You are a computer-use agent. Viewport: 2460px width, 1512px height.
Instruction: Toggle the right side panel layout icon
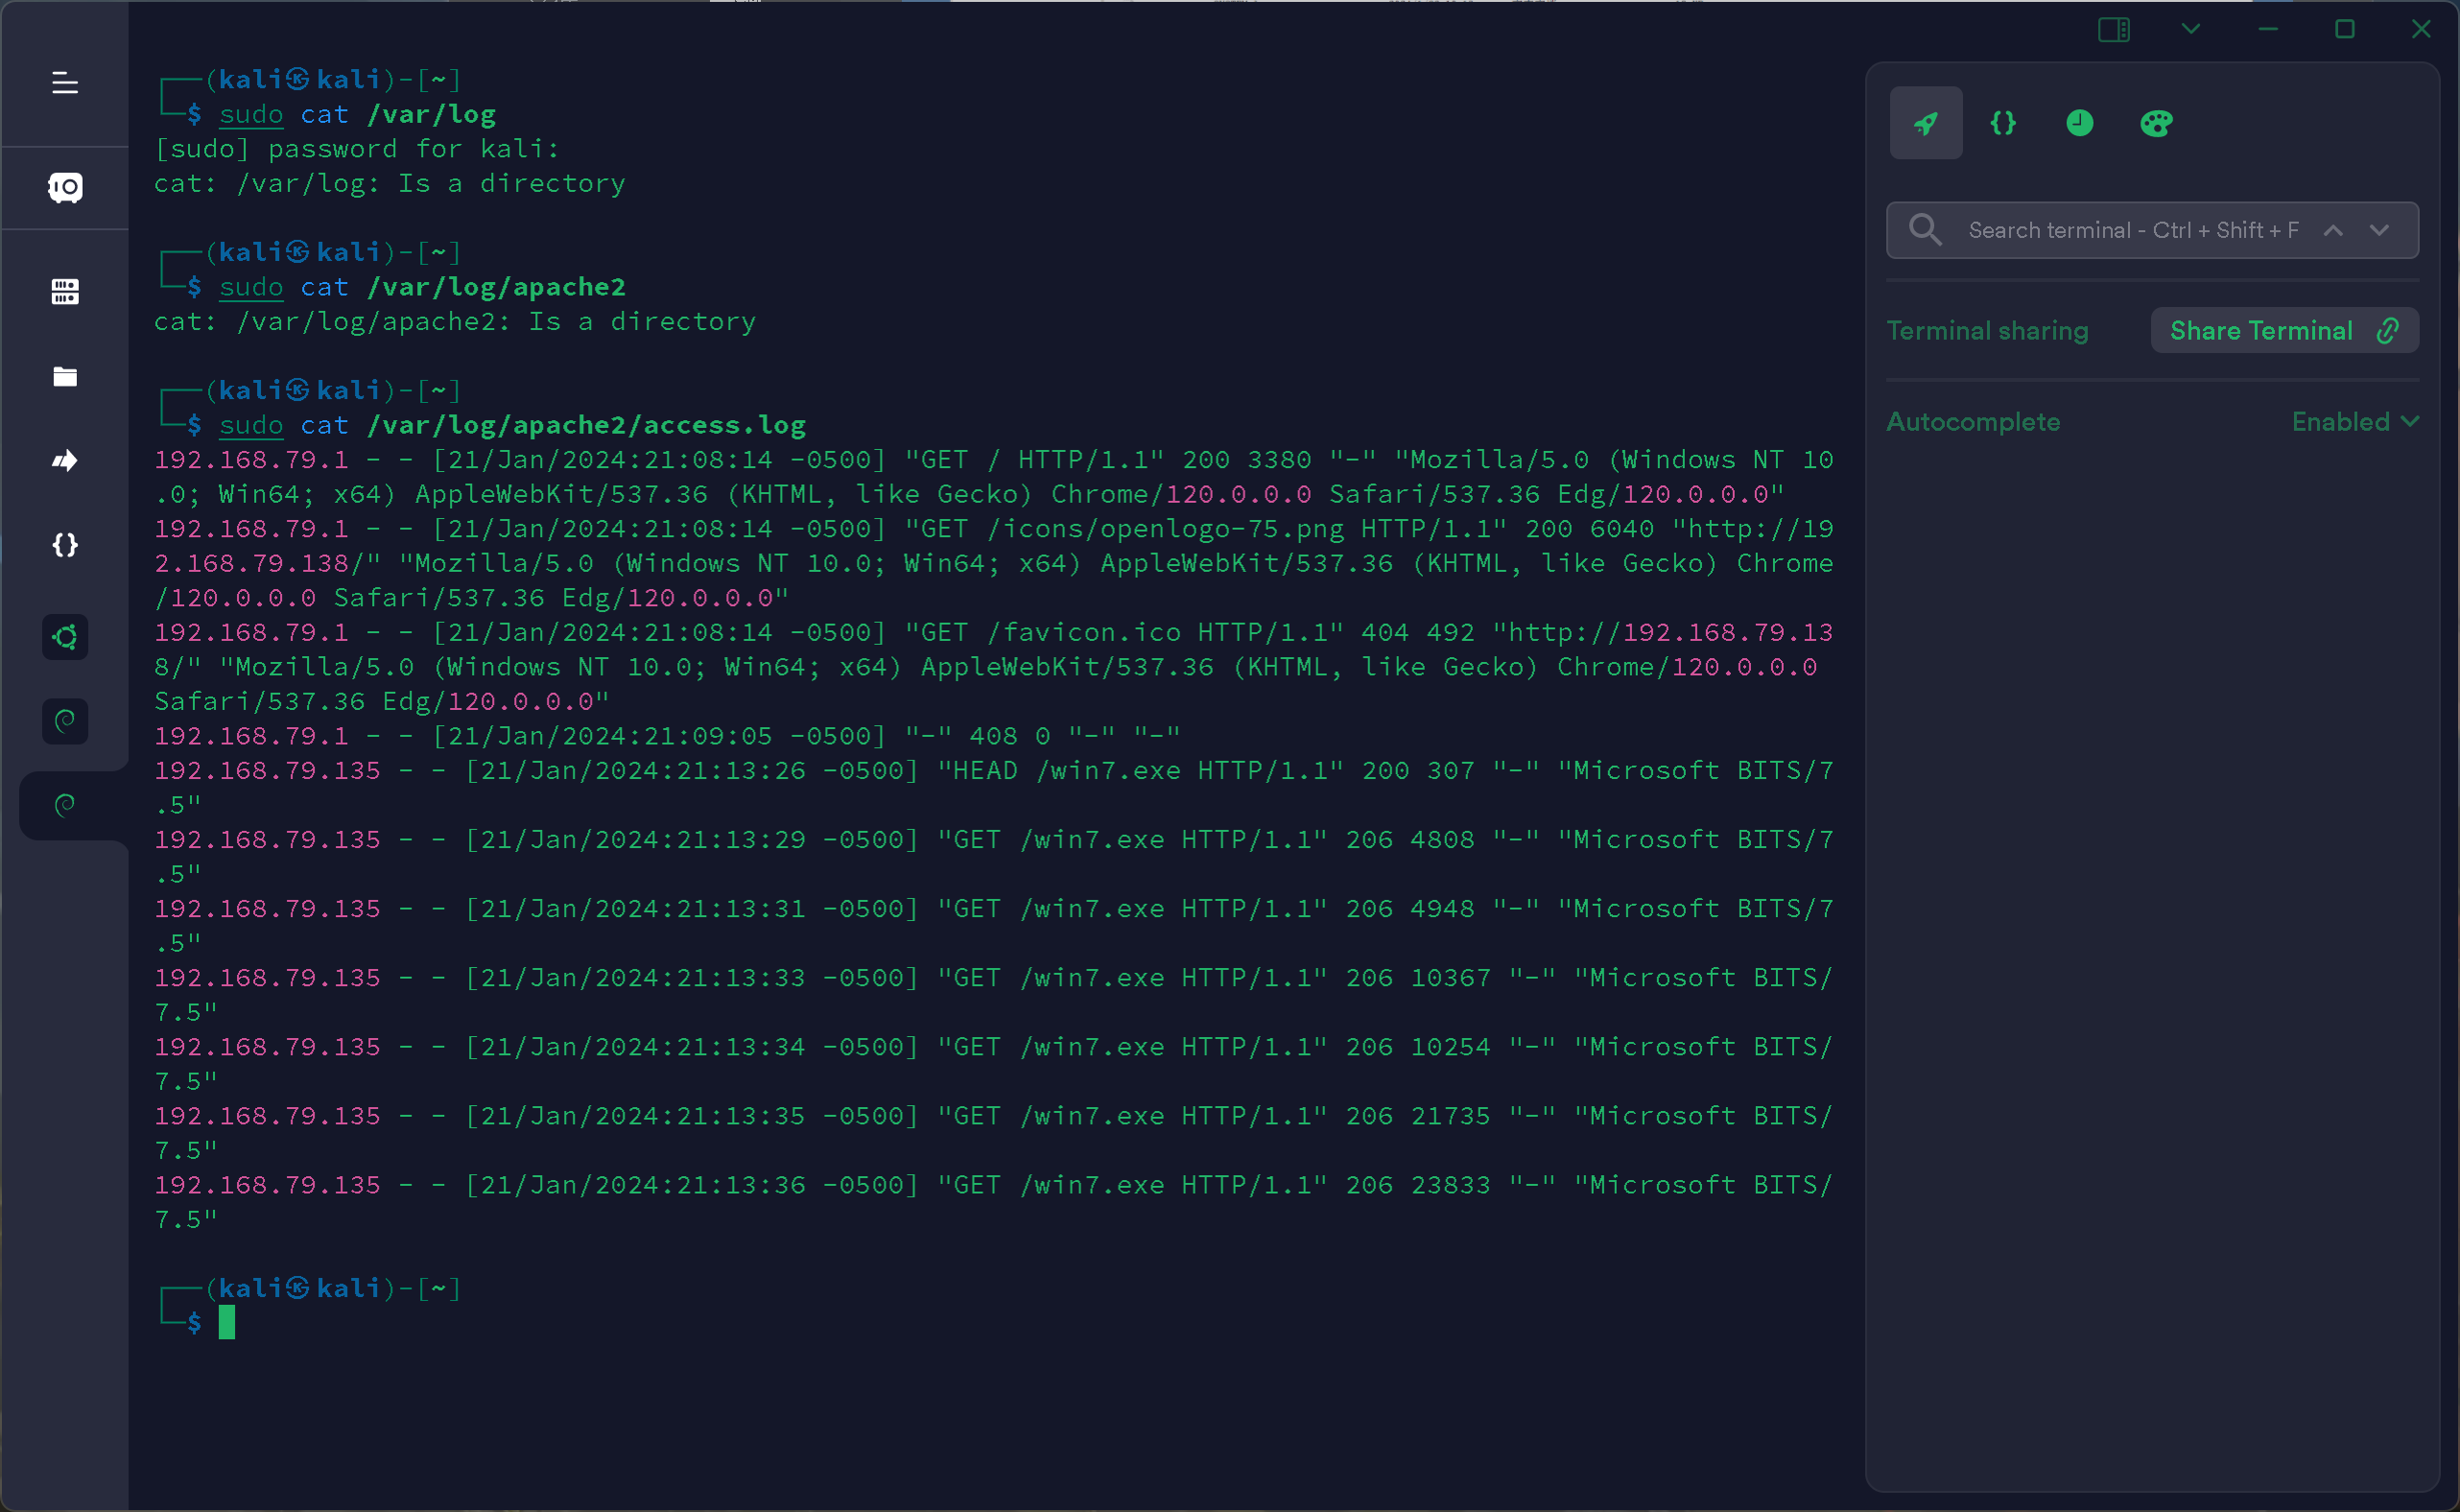coord(2113,30)
